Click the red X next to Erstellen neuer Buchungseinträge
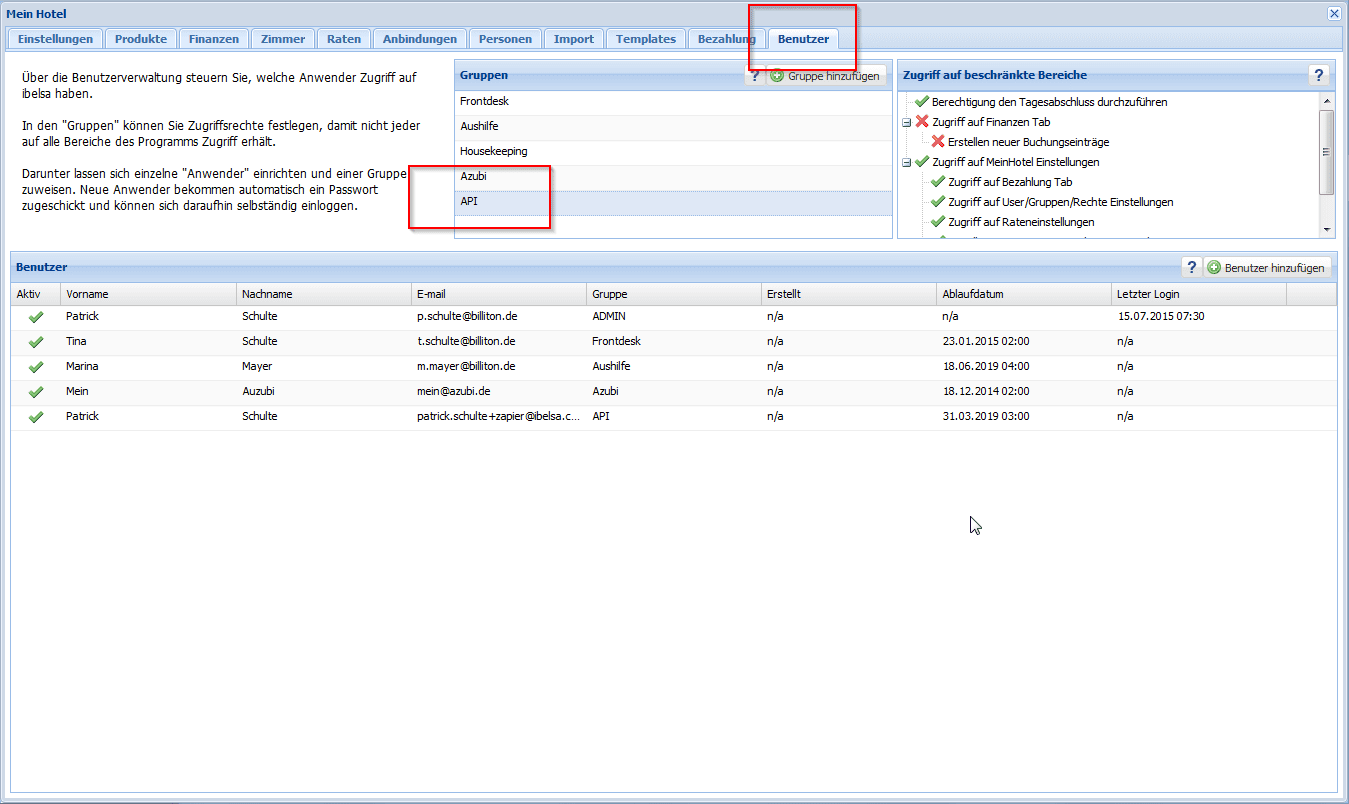This screenshot has height=804, width=1349. point(938,142)
